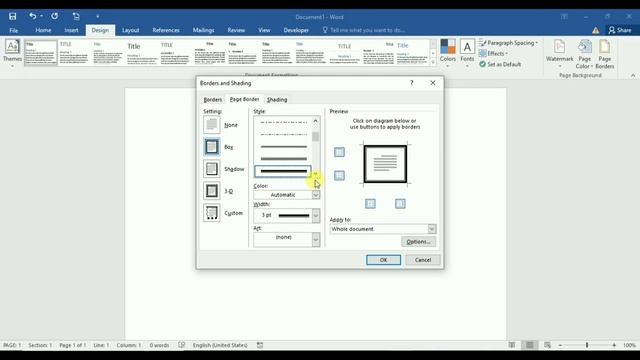The image size is (640, 360).
Task: Toggle the left border in preview
Action: coord(370,203)
